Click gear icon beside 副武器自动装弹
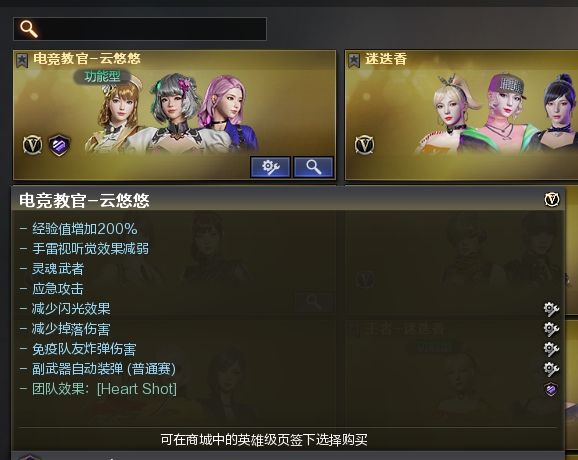Viewport: 578px width, 460px height. pyautogui.click(x=551, y=369)
